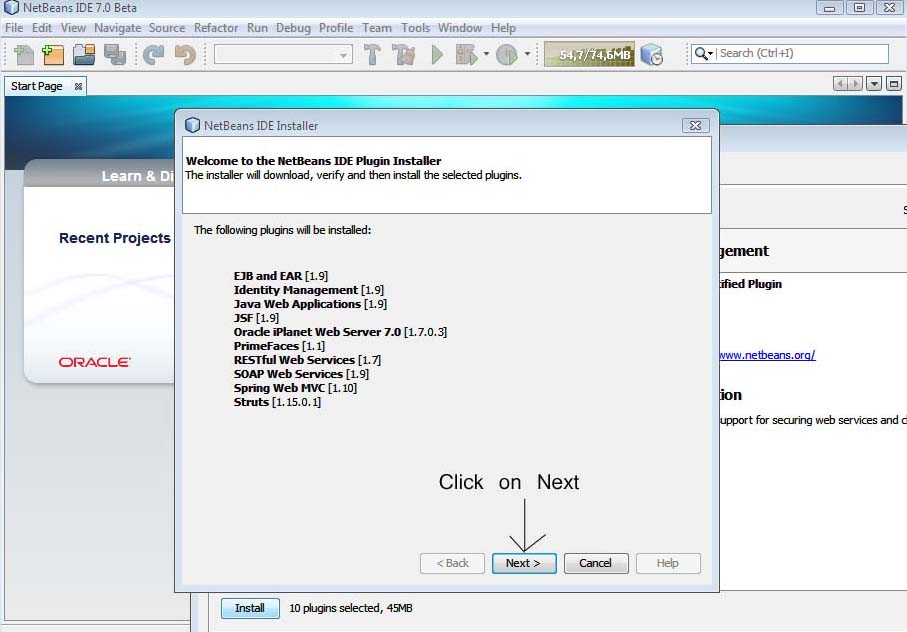Close the Start Page tab via its x
The height and width of the screenshot is (632, 907).
(78, 86)
